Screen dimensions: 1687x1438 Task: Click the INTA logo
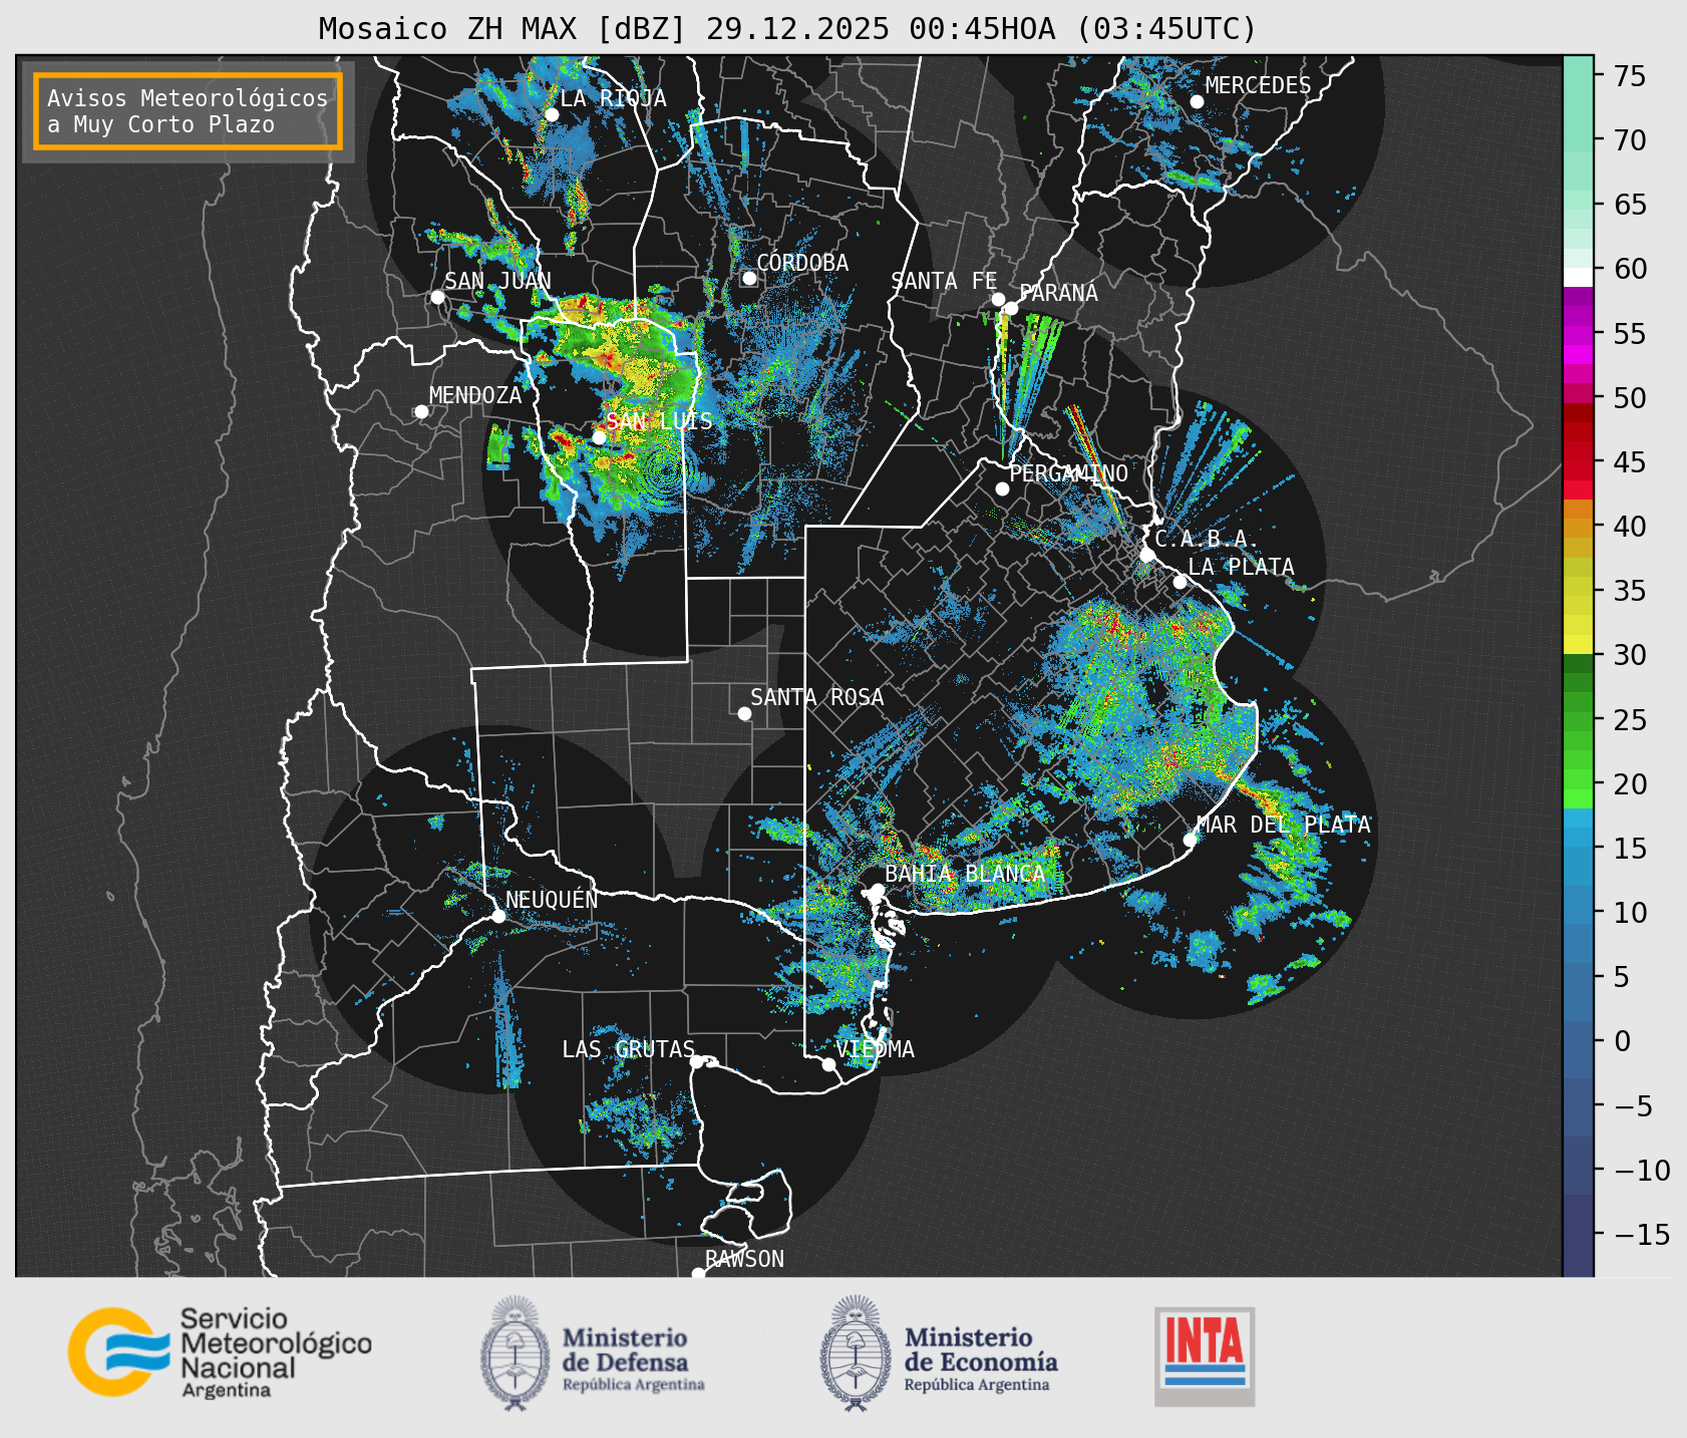click(1205, 1356)
